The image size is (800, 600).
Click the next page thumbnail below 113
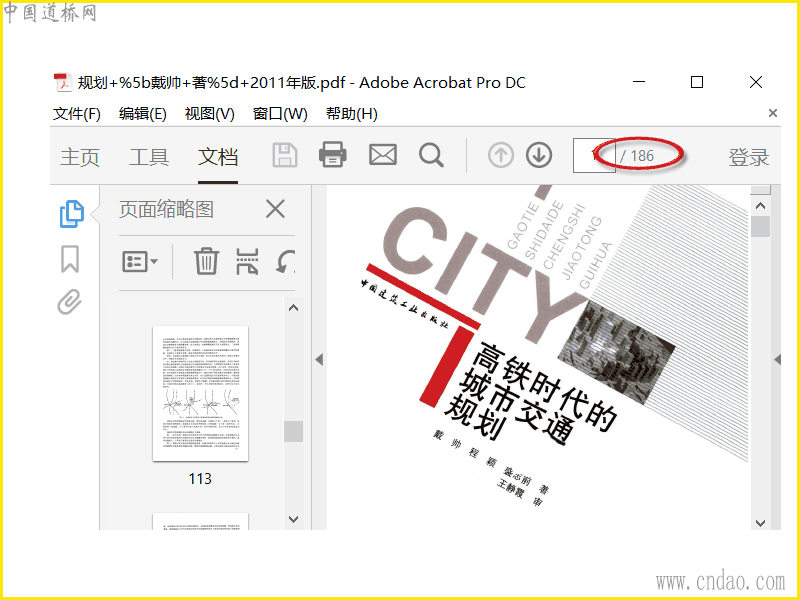point(201,521)
